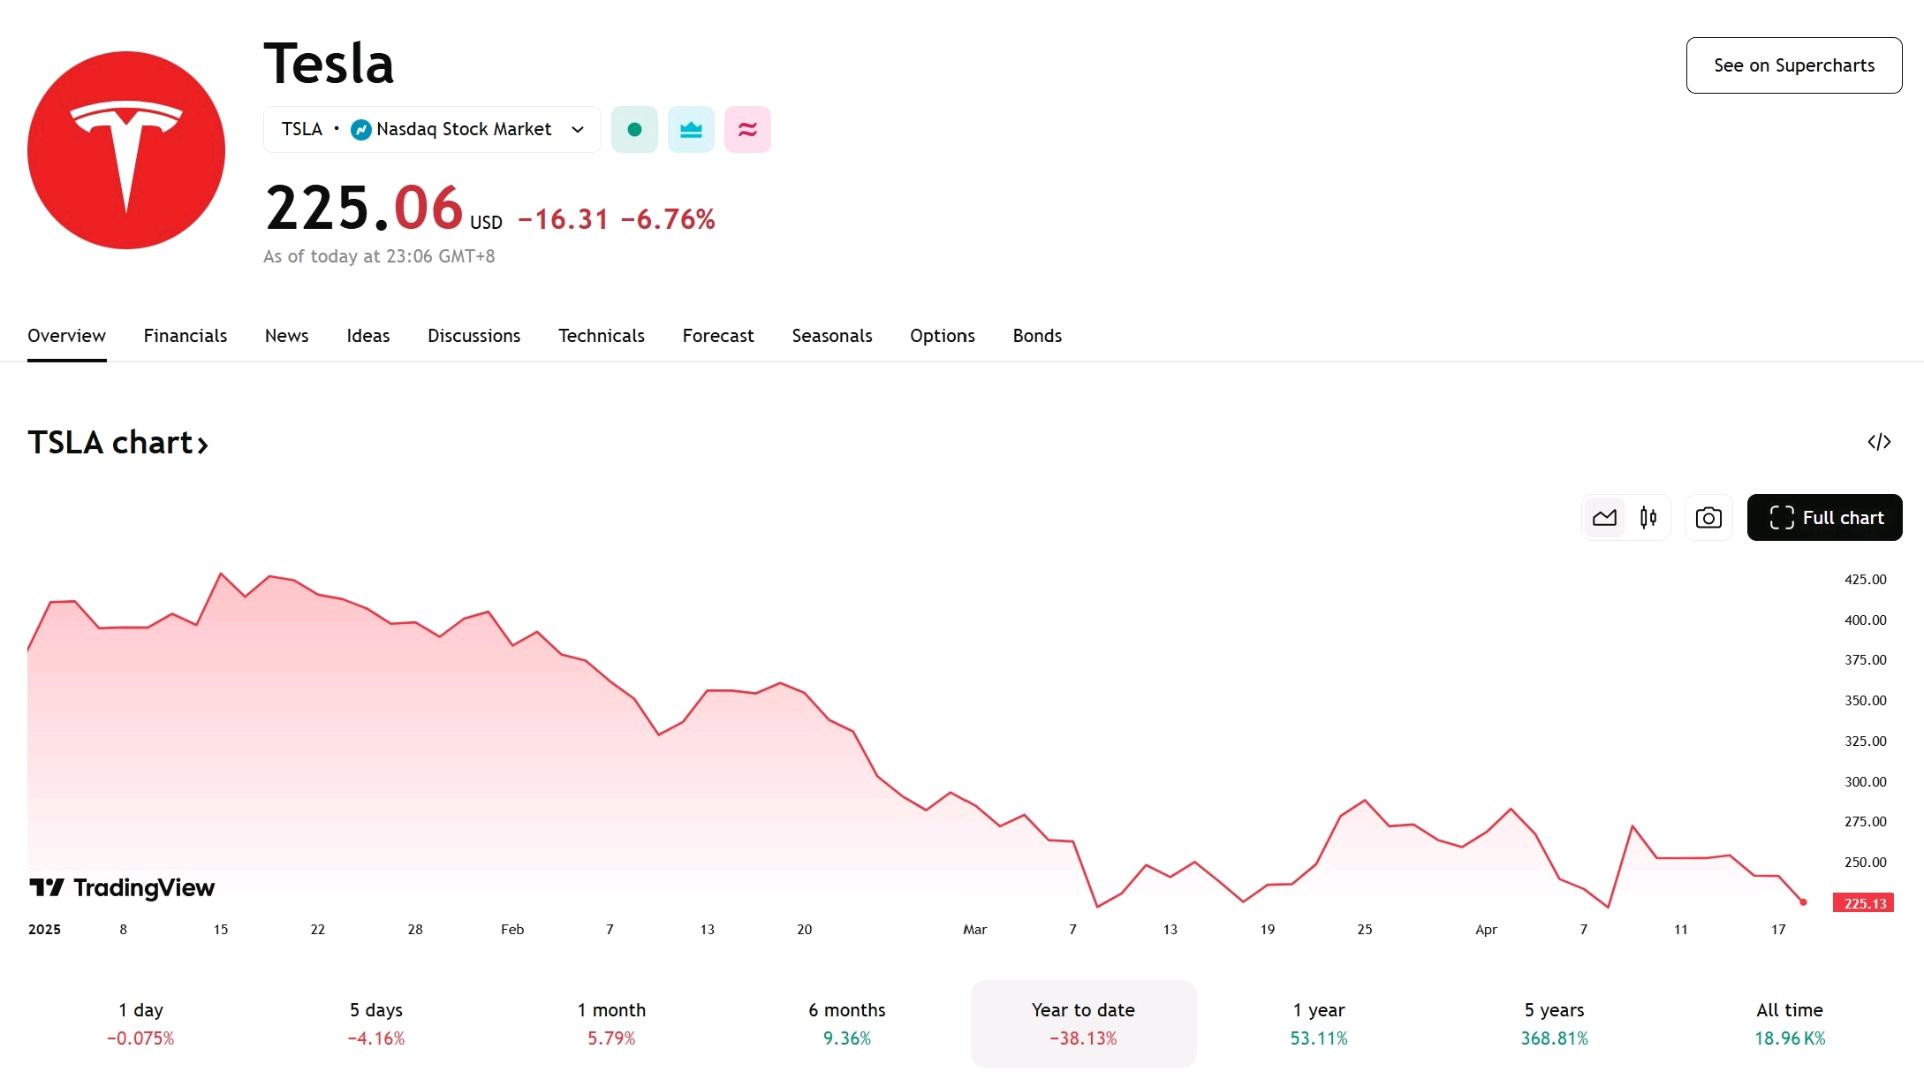The image size is (1924, 1080).
Task: Click the See on Supercharts button
Action: [x=1794, y=66]
